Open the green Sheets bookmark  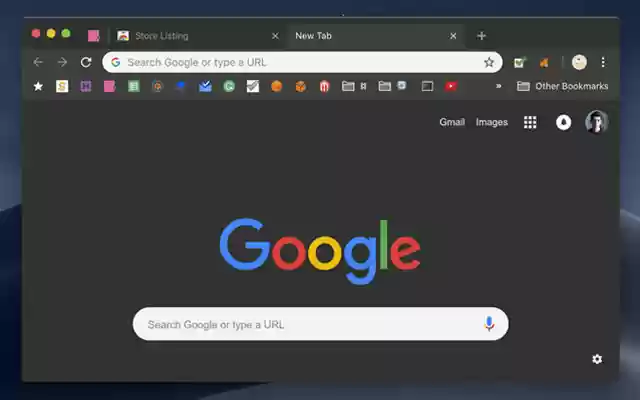(133, 86)
